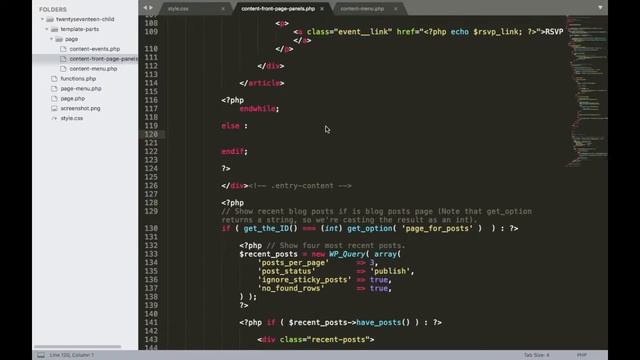Click the 'no_found_rows' array key
Image resolution: width=640 pixels, height=360 pixels.
click(291, 289)
